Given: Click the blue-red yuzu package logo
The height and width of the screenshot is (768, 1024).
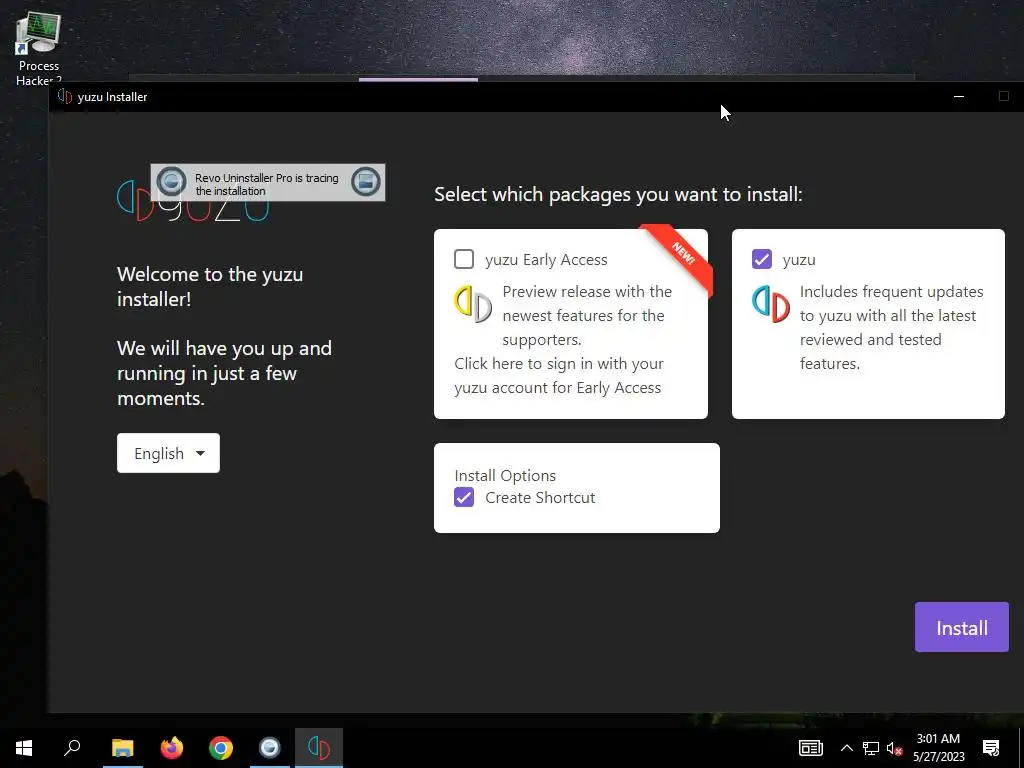Looking at the screenshot, I should pos(771,304).
